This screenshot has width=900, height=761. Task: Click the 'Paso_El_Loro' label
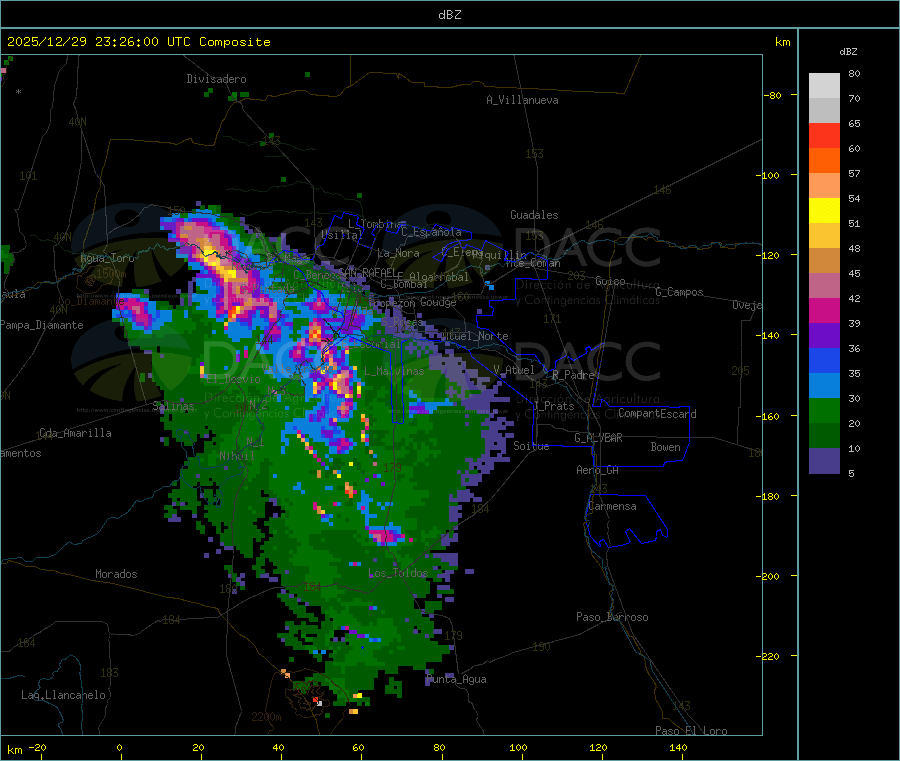point(692,731)
